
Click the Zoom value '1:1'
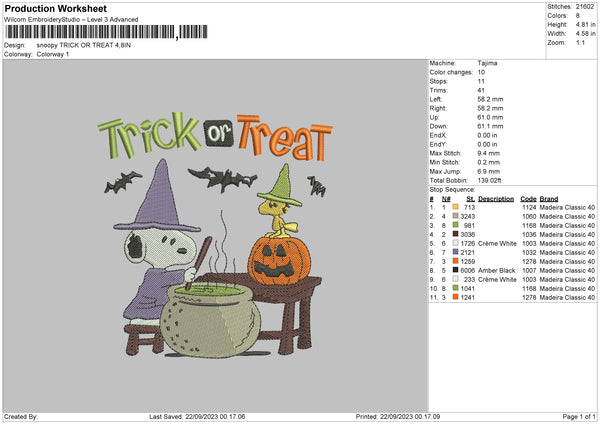580,43
